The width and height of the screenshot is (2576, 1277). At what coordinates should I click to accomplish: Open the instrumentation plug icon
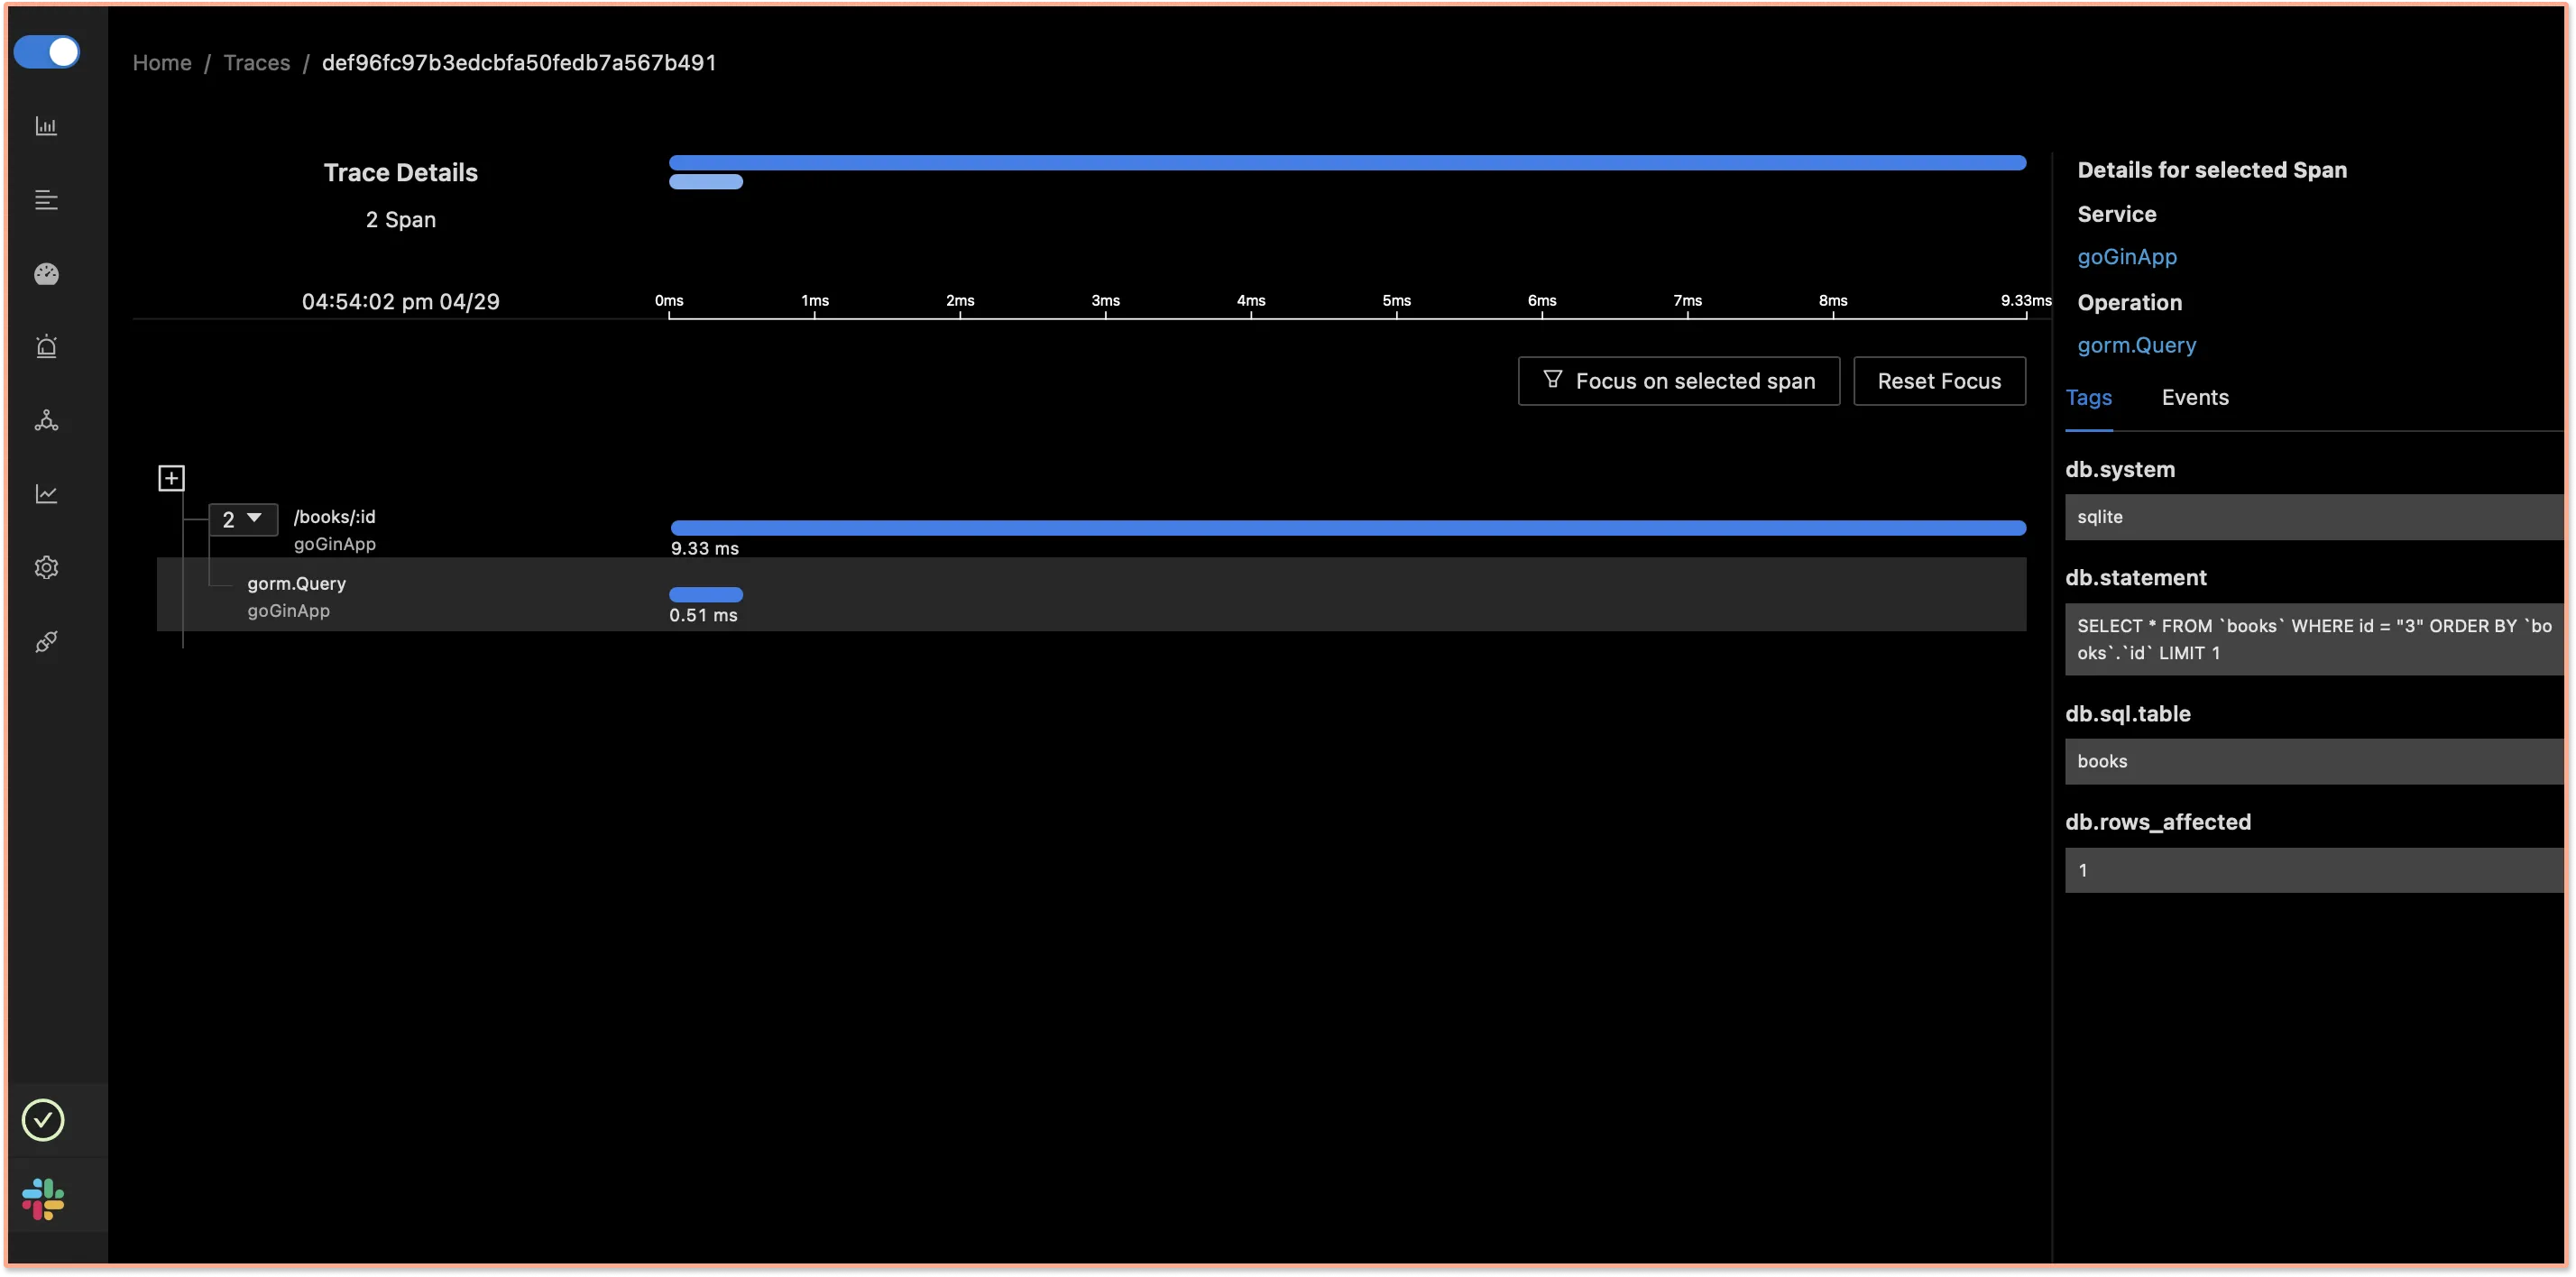pos(46,642)
